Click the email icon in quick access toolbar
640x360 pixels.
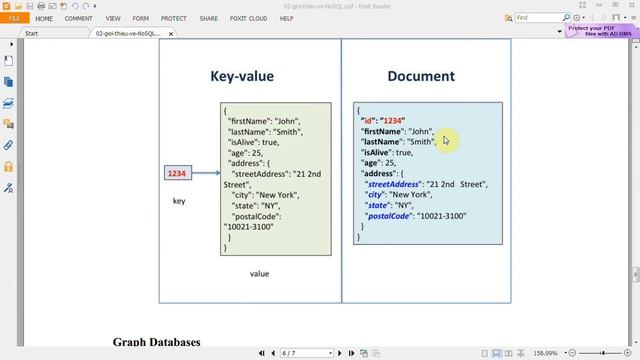[52, 6]
